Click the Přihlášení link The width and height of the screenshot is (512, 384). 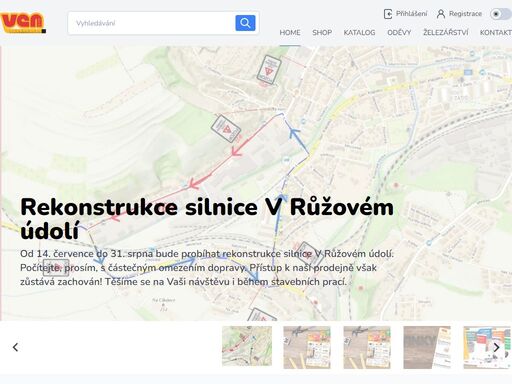pos(411,14)
